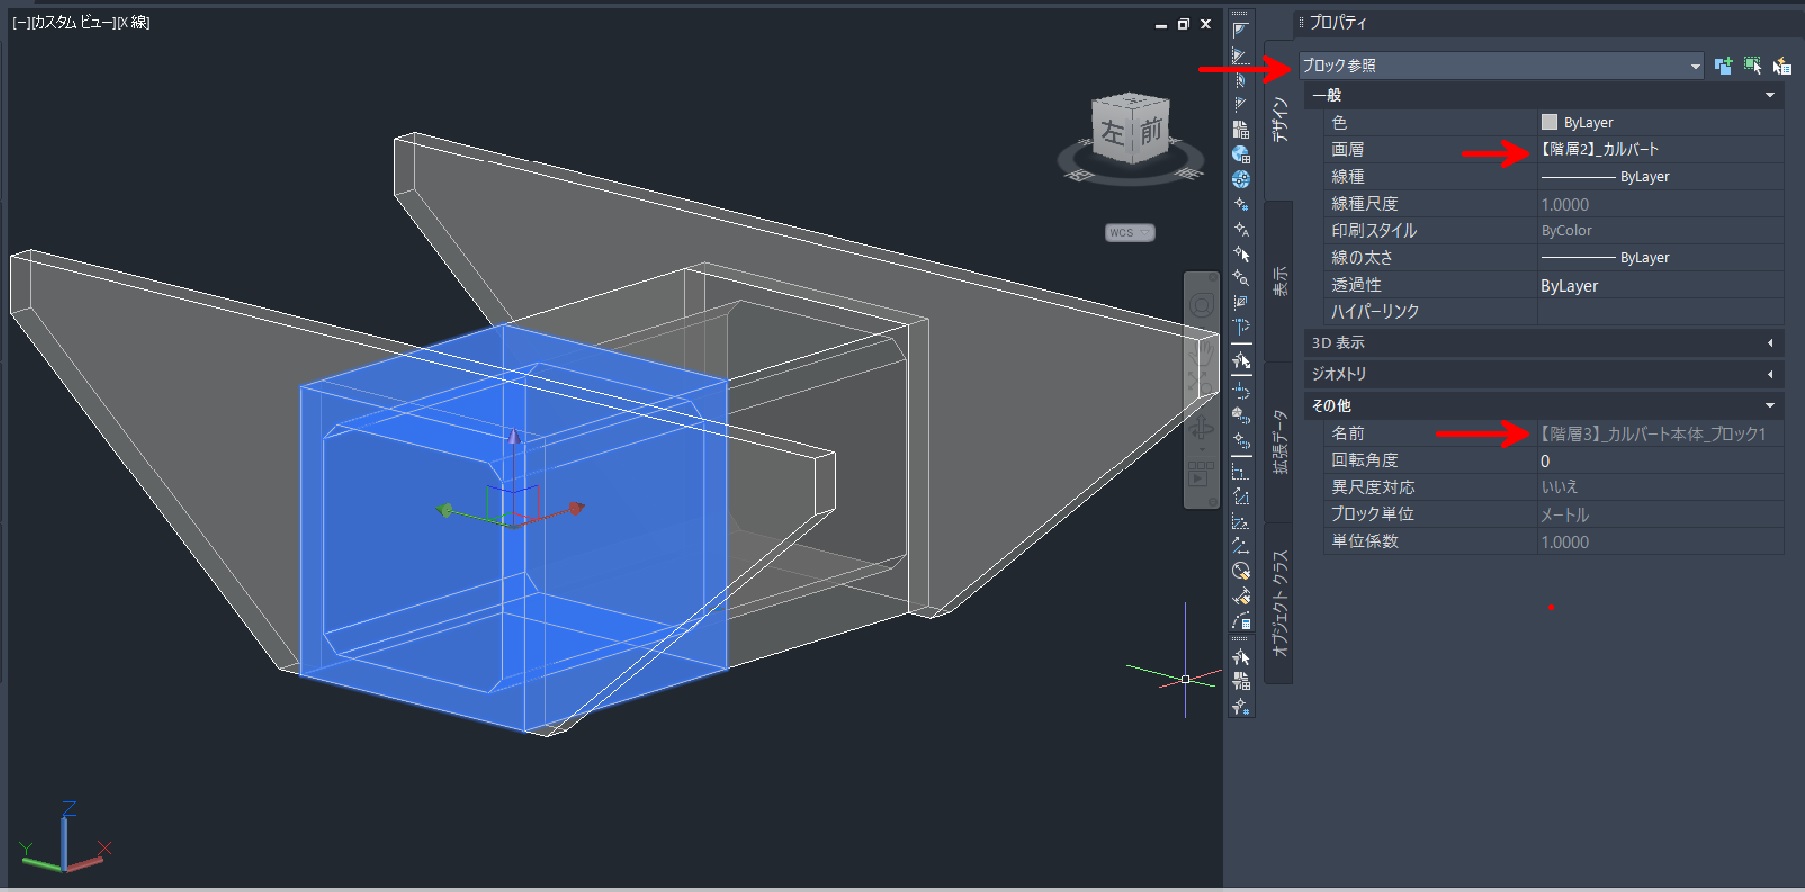1805x892 pixels.
Task: Click the 左 face of the ViewCube
Action: [x=1112, y=131]
